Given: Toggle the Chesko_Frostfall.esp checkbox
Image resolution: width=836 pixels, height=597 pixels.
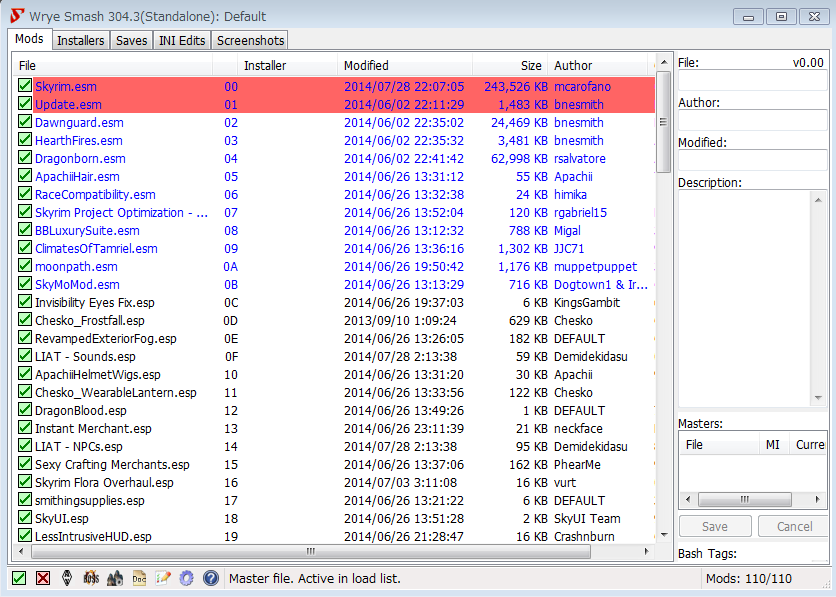Looking at the screenshot, I should (25, 321).
